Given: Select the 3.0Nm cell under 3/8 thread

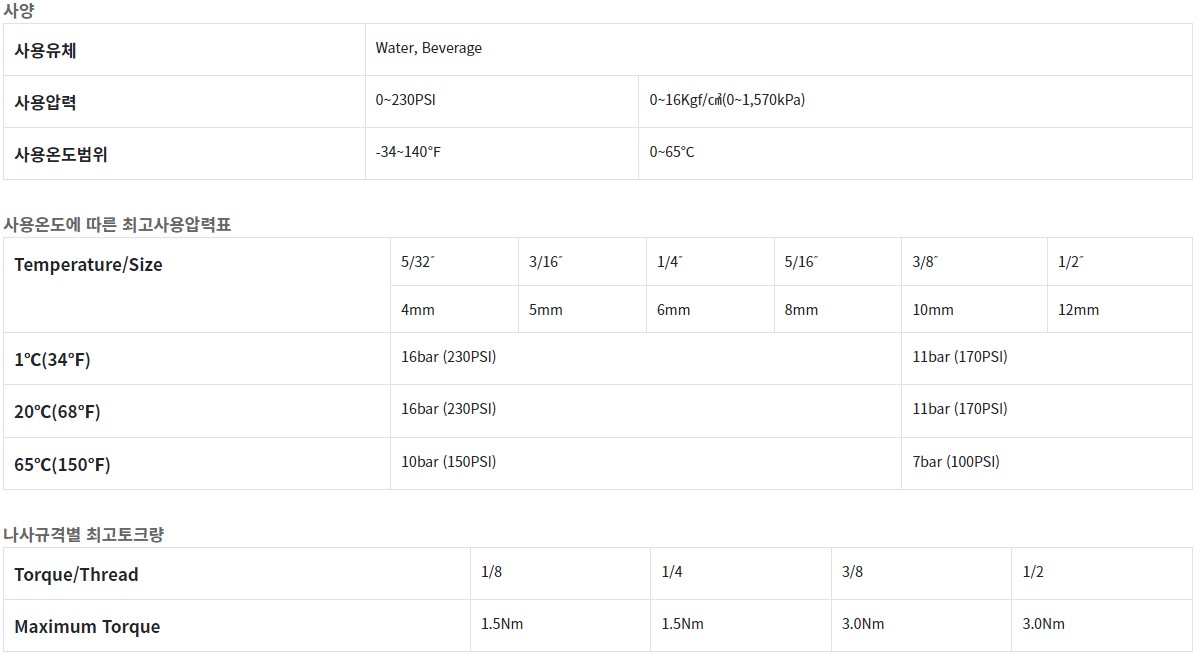Looking at the screenshot, I should point(863,624).
